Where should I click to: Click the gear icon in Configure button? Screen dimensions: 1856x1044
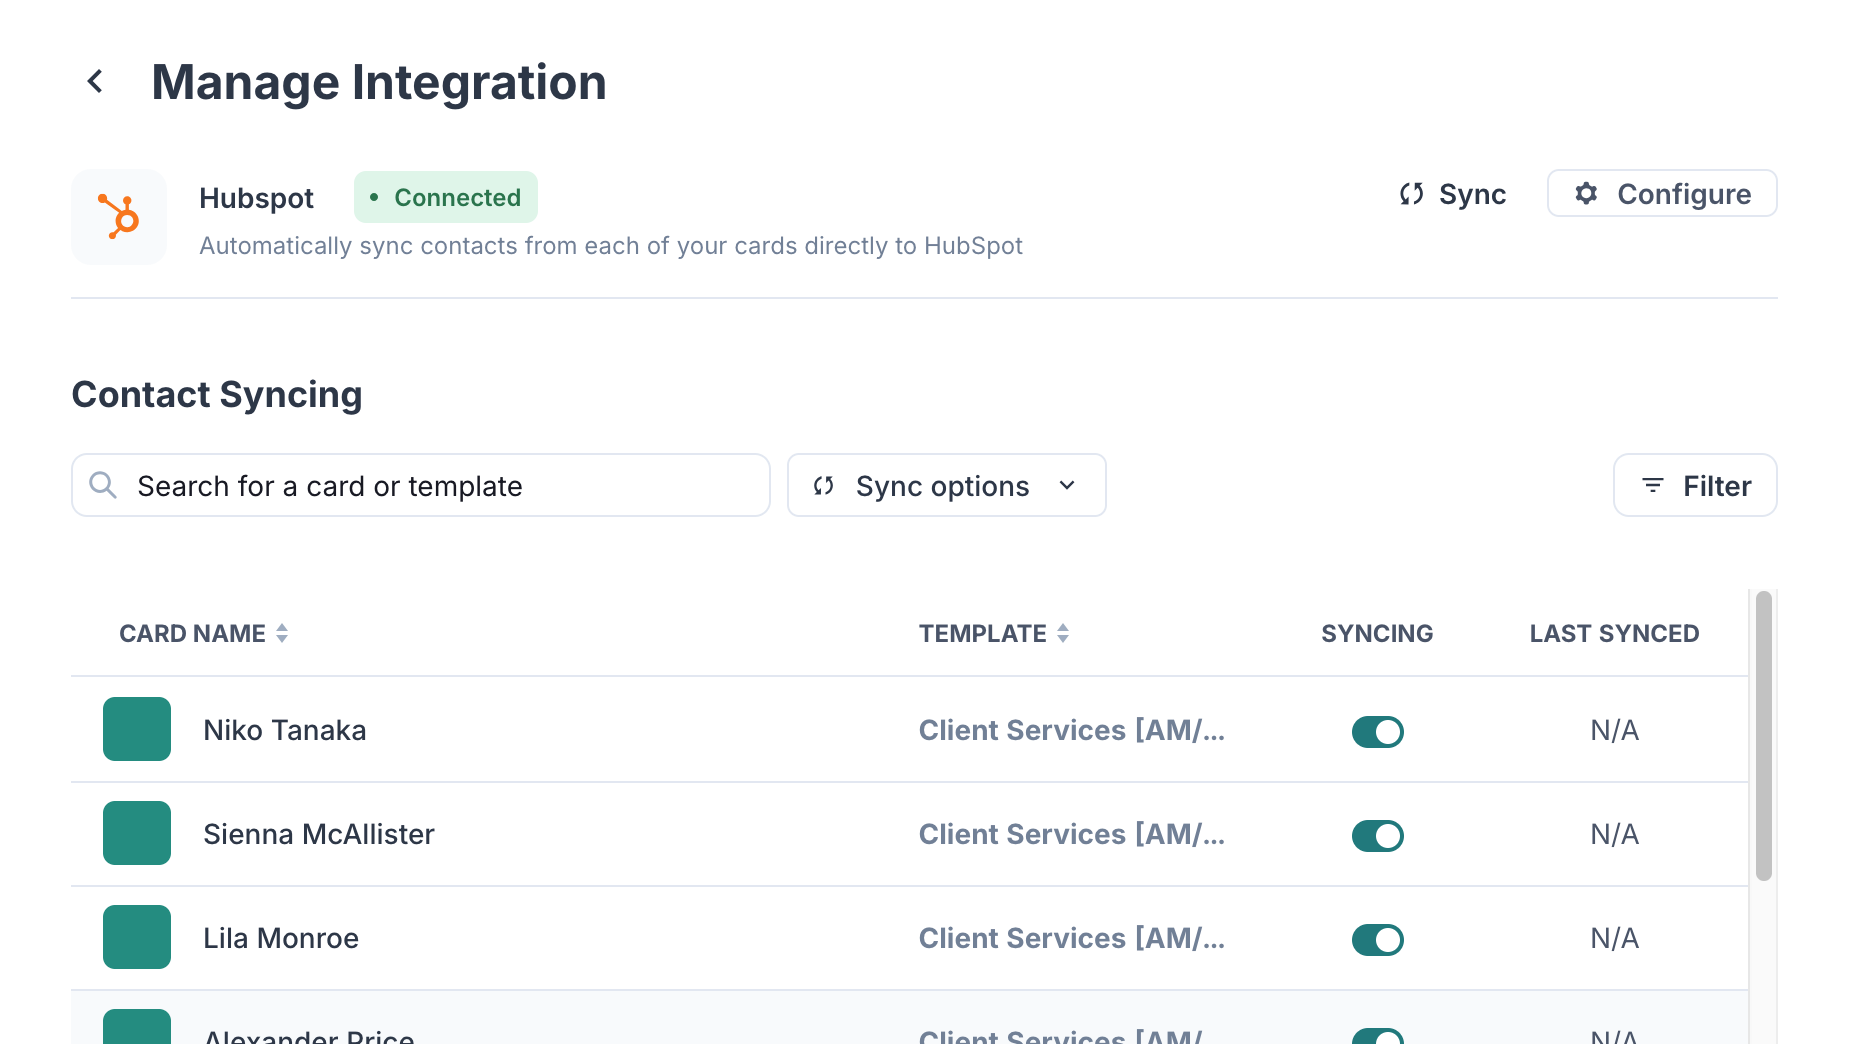click(x=1587, y=194)
